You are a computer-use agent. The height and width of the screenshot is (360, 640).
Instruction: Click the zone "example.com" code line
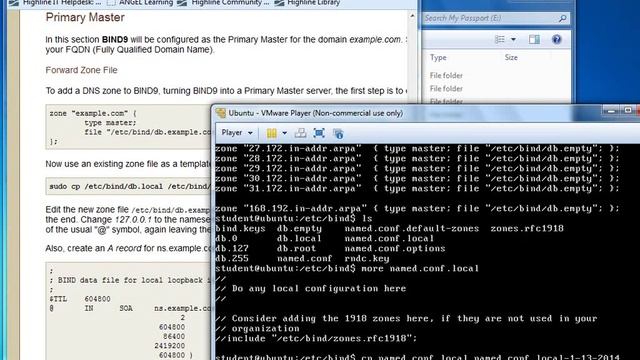pos(93,113)
